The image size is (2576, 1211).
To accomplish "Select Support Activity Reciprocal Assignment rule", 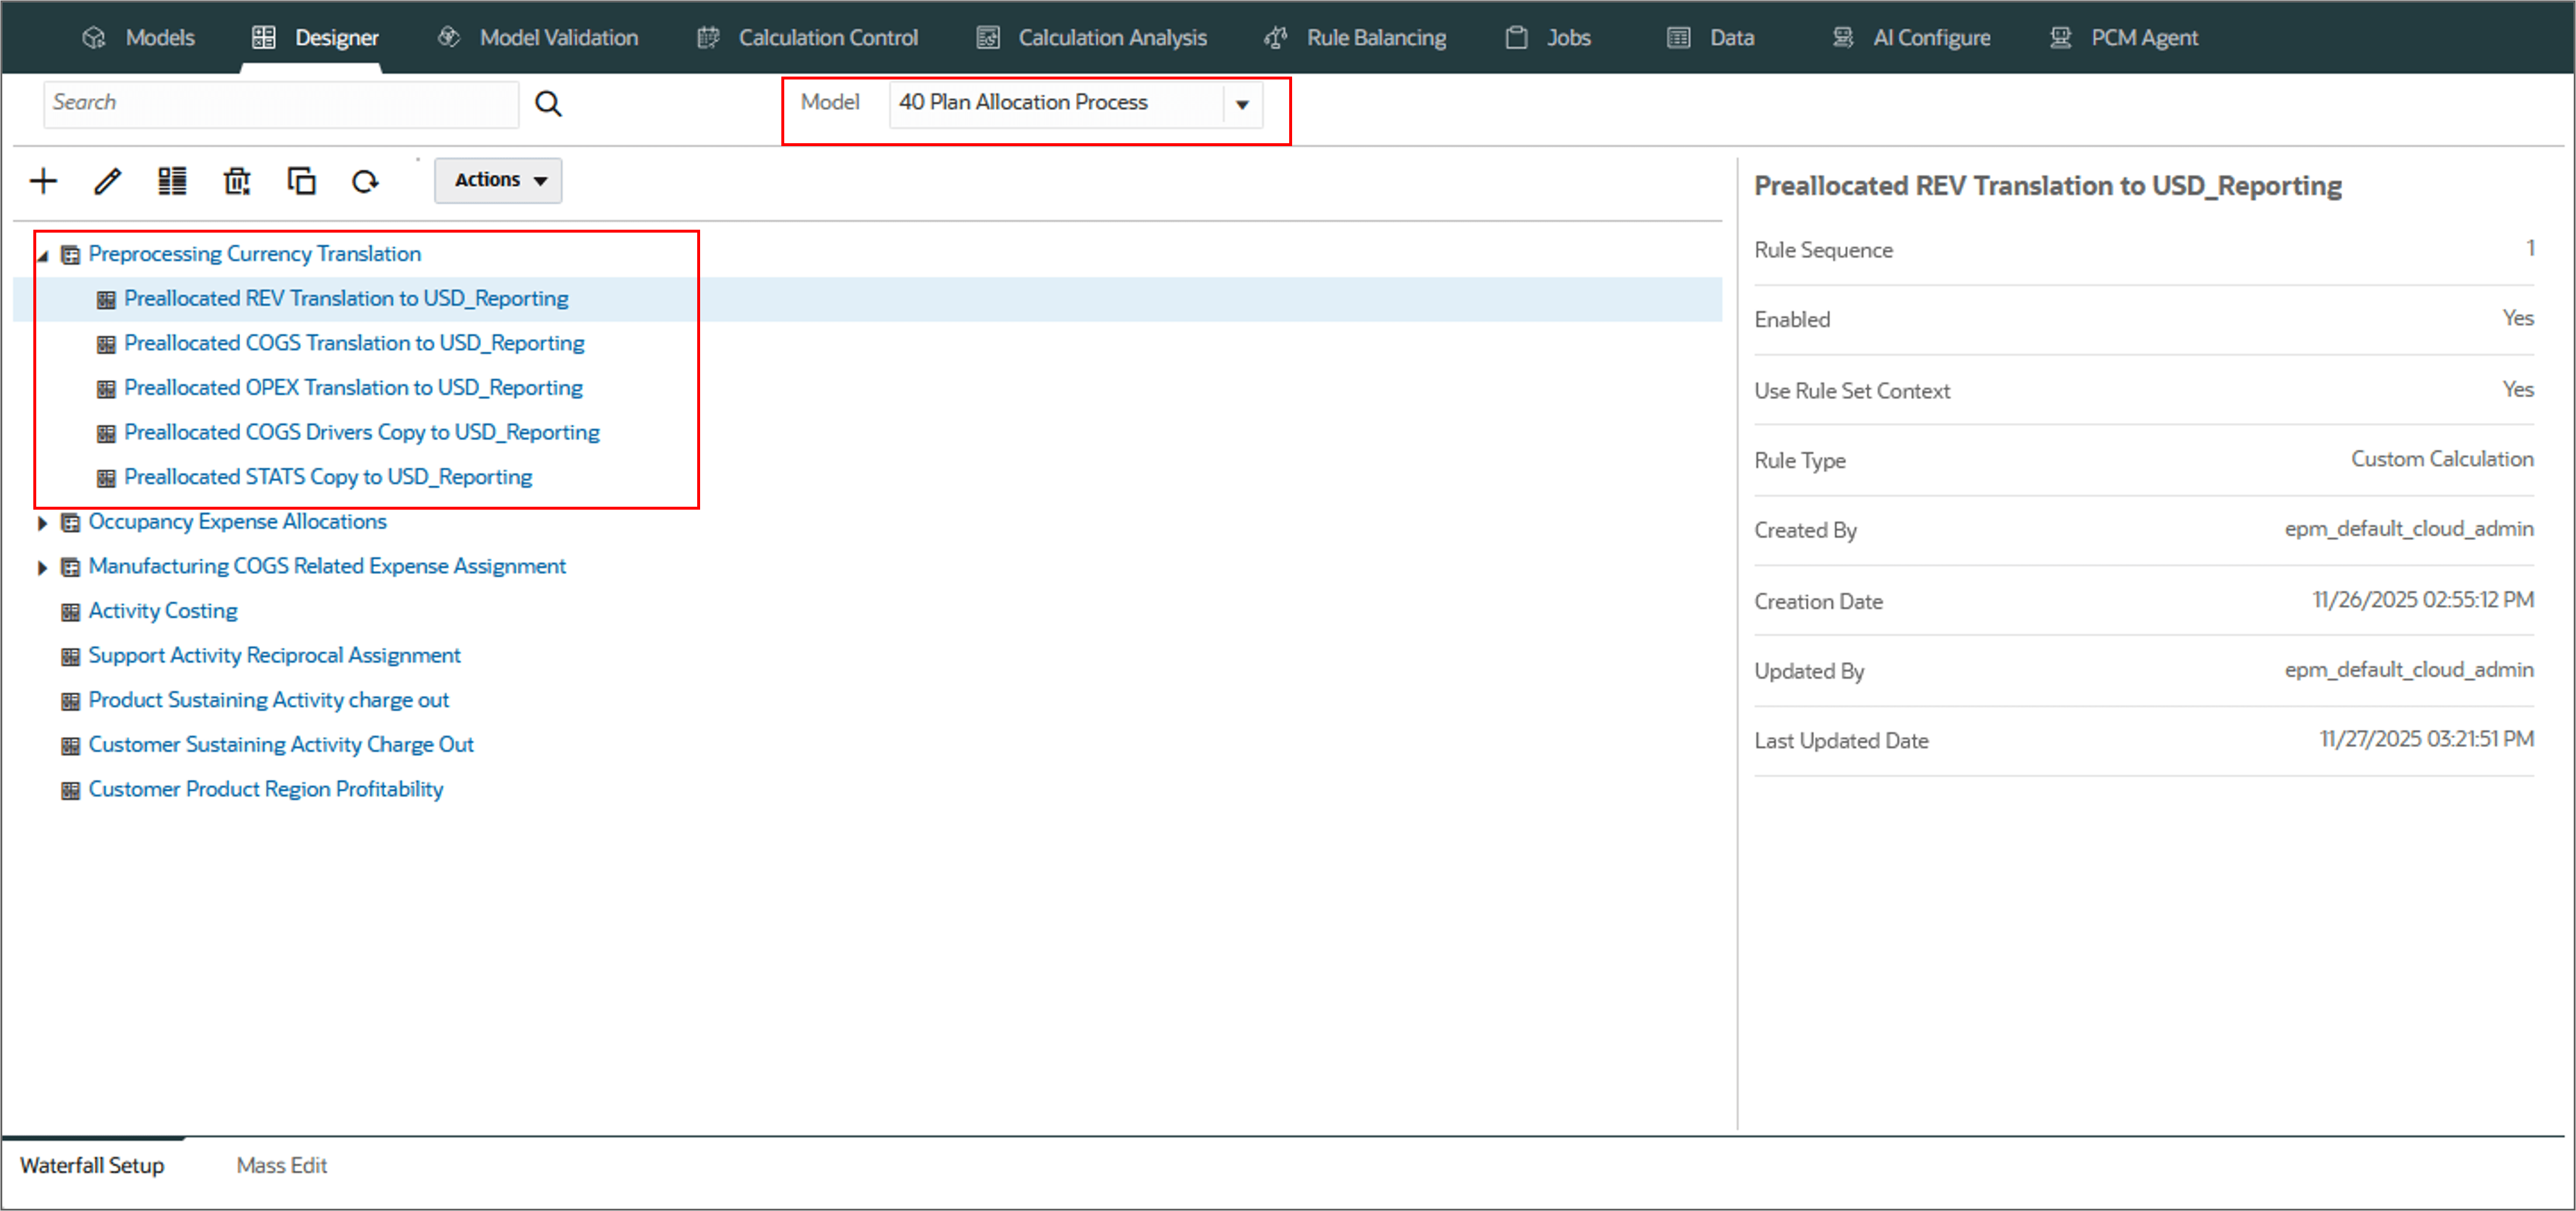I will (x=274, y=655).
